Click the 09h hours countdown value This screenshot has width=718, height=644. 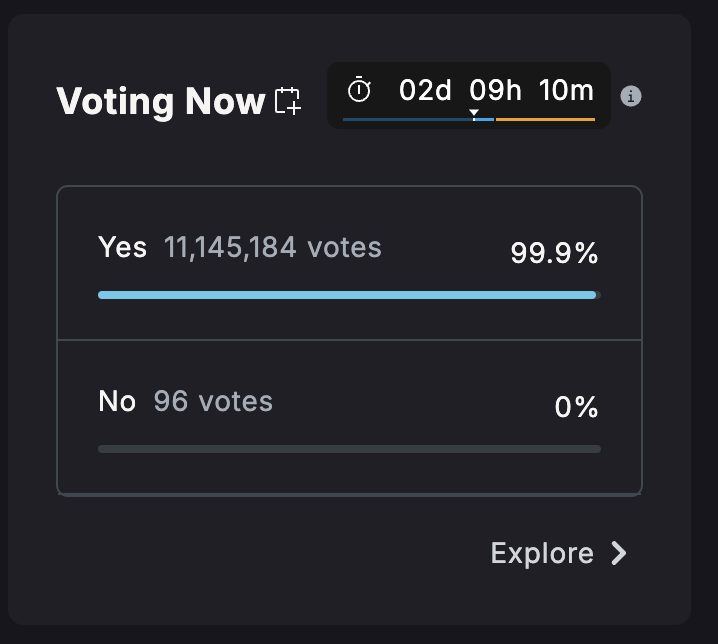click(496, 91)
